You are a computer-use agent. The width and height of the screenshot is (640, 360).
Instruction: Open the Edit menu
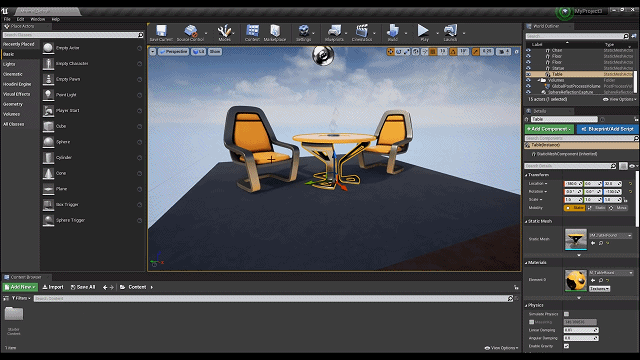20,19
